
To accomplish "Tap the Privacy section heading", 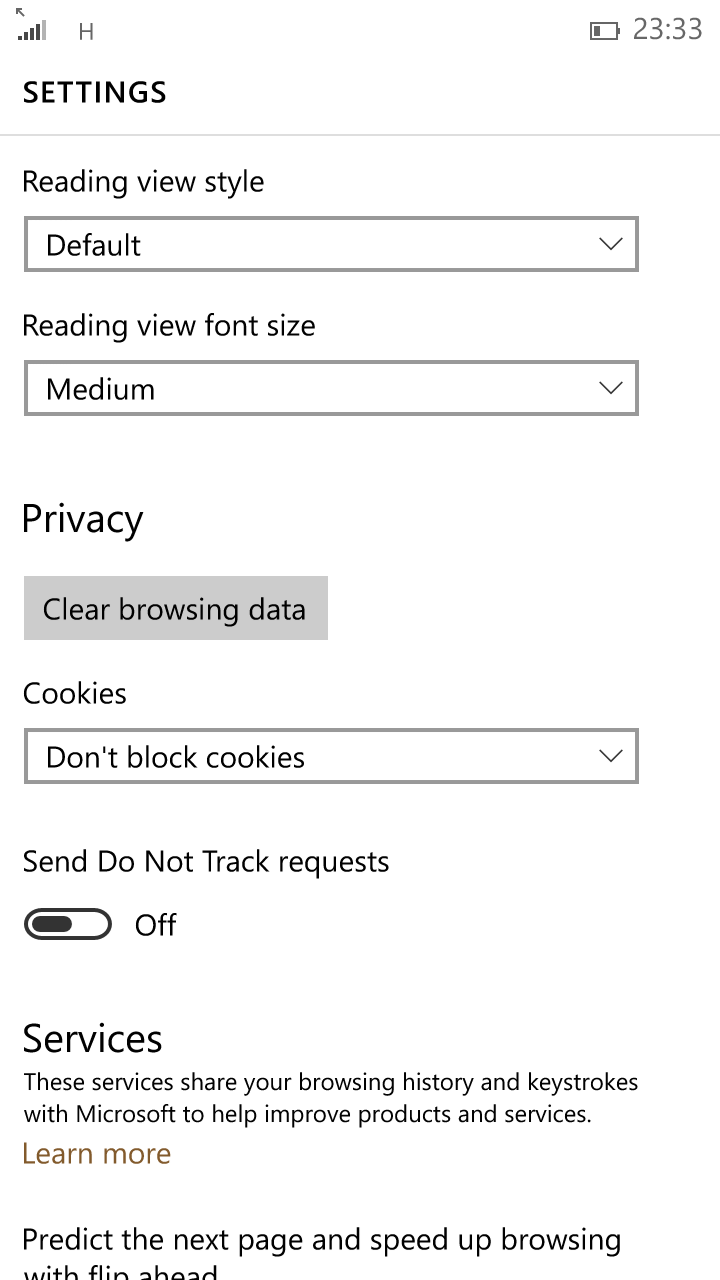I will pyautogui.click(x=83, y=520).
